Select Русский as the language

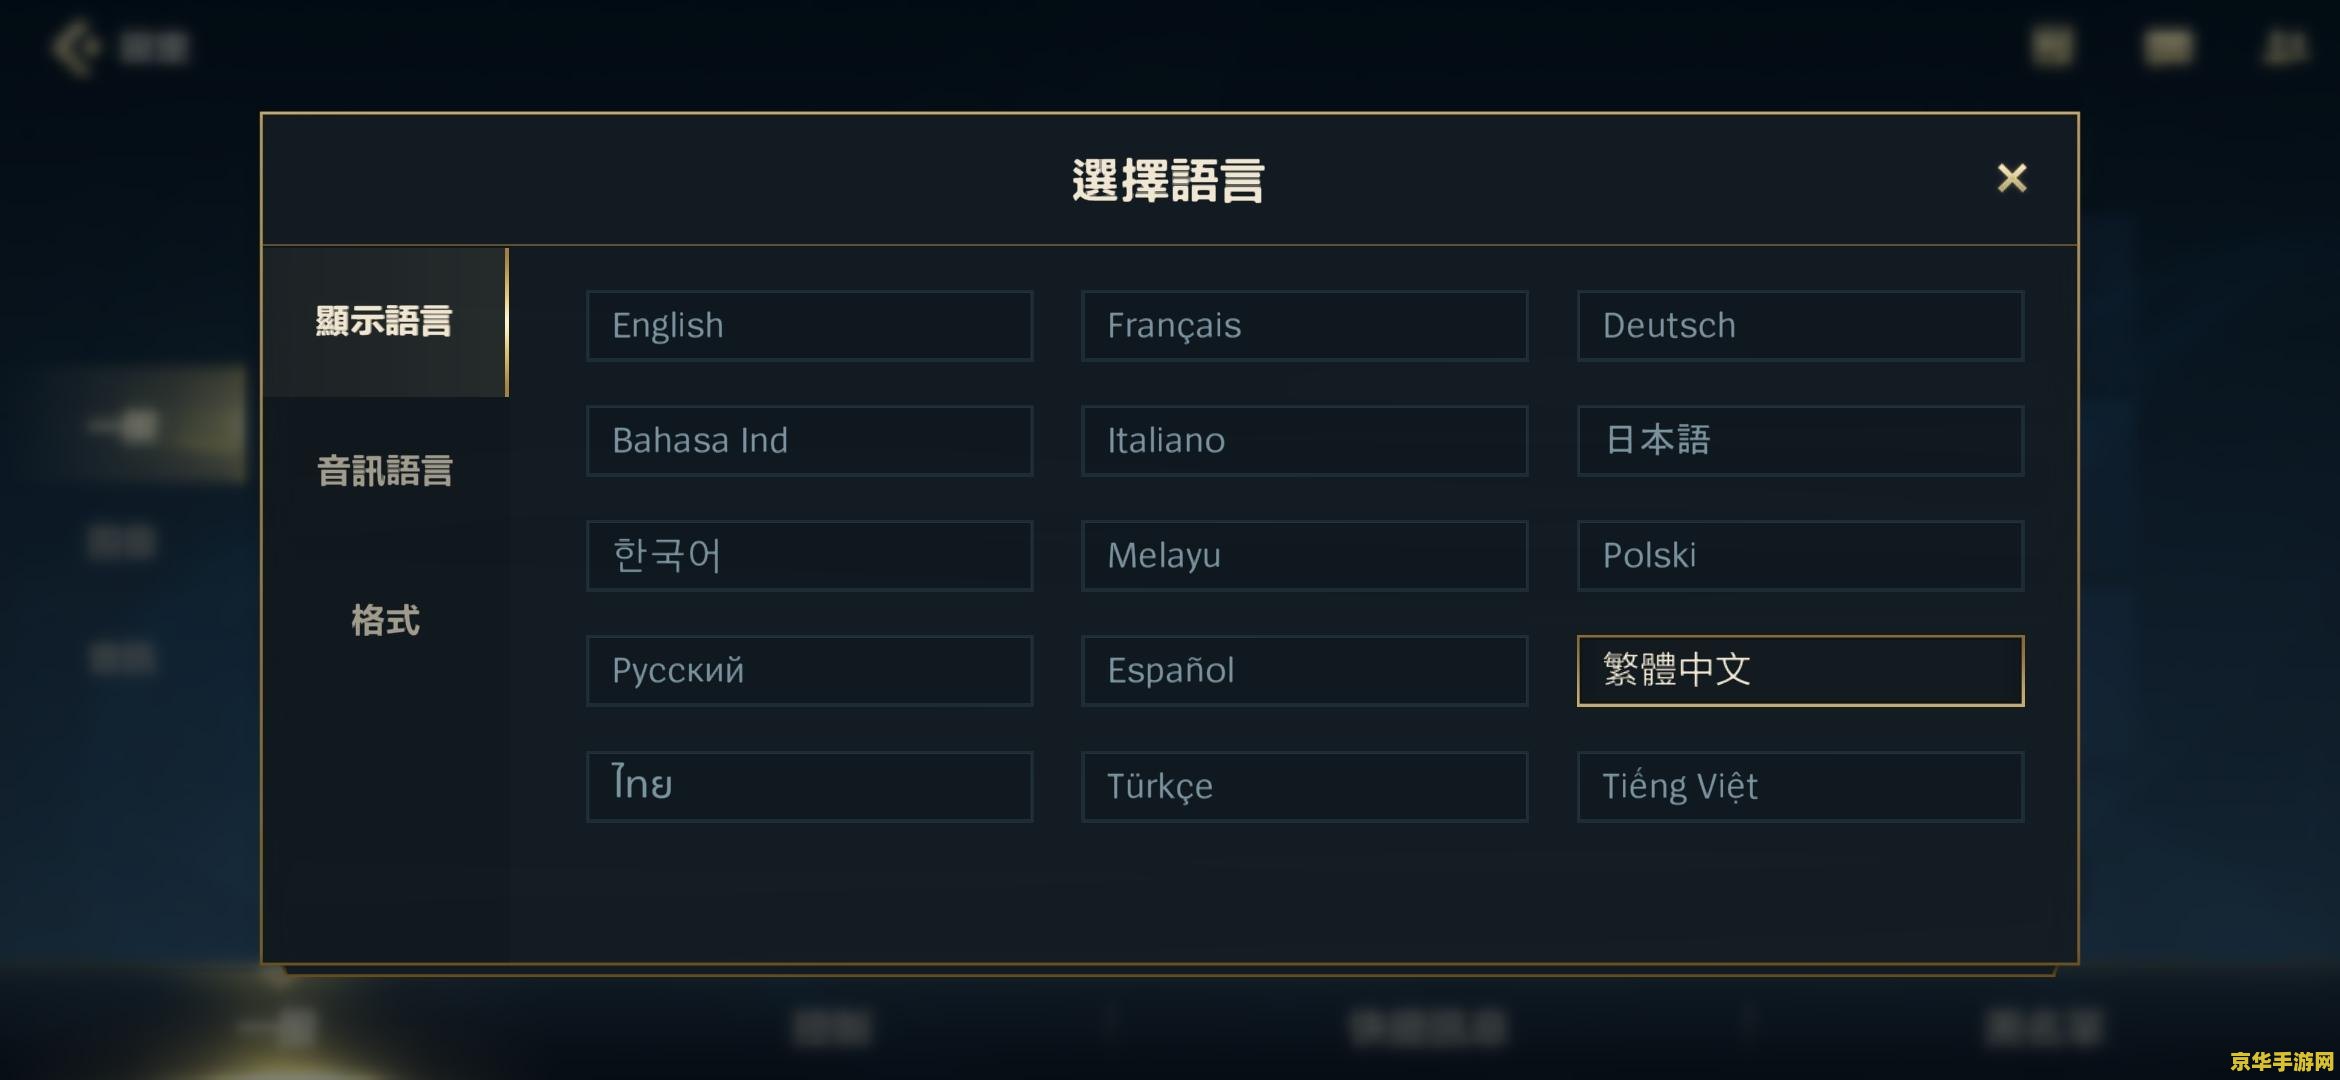(x=809, y=671)
